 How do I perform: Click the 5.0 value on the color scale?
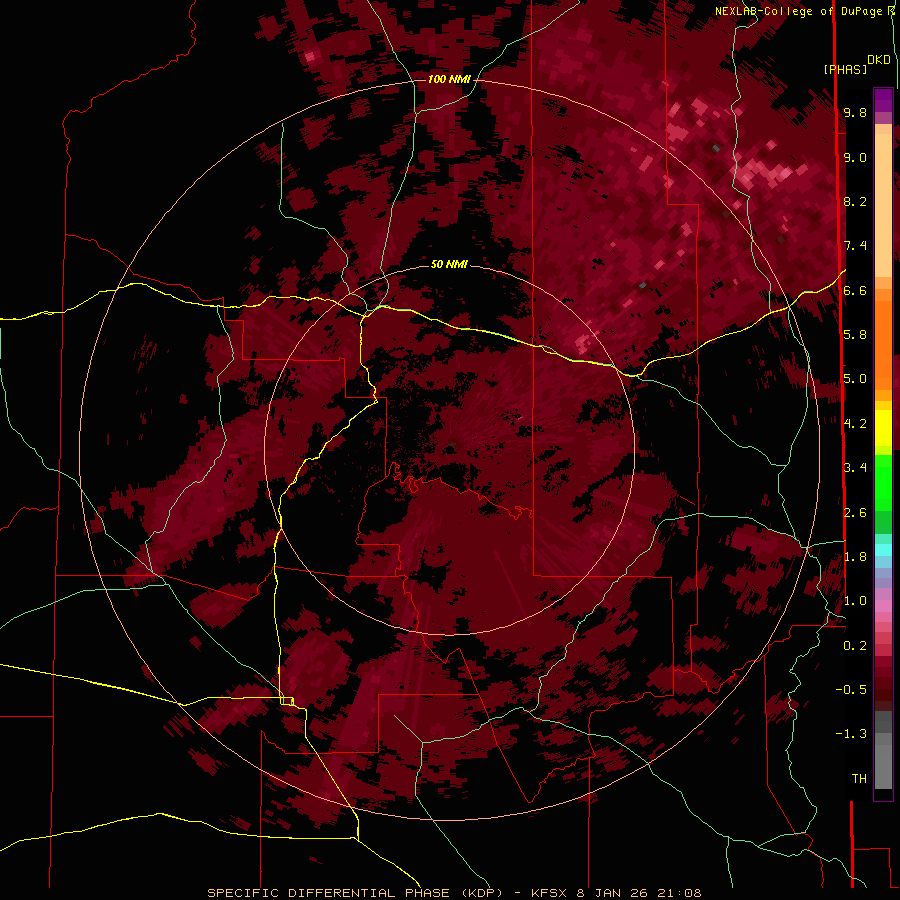[x=855, y=379]
